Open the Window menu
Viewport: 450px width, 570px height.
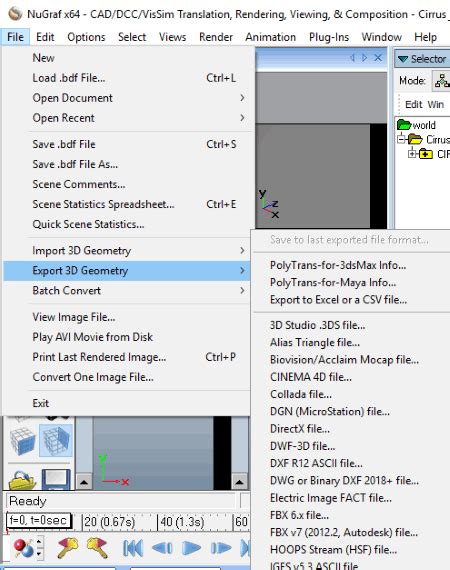[x=382, y=37]
